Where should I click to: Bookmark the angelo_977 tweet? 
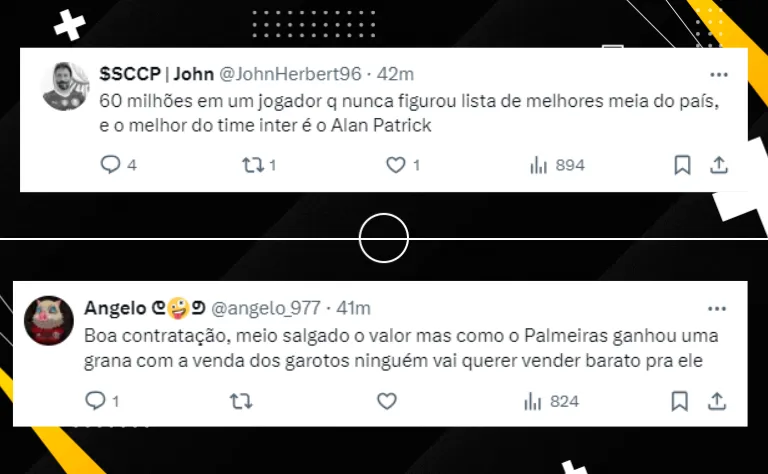(679, 401)
